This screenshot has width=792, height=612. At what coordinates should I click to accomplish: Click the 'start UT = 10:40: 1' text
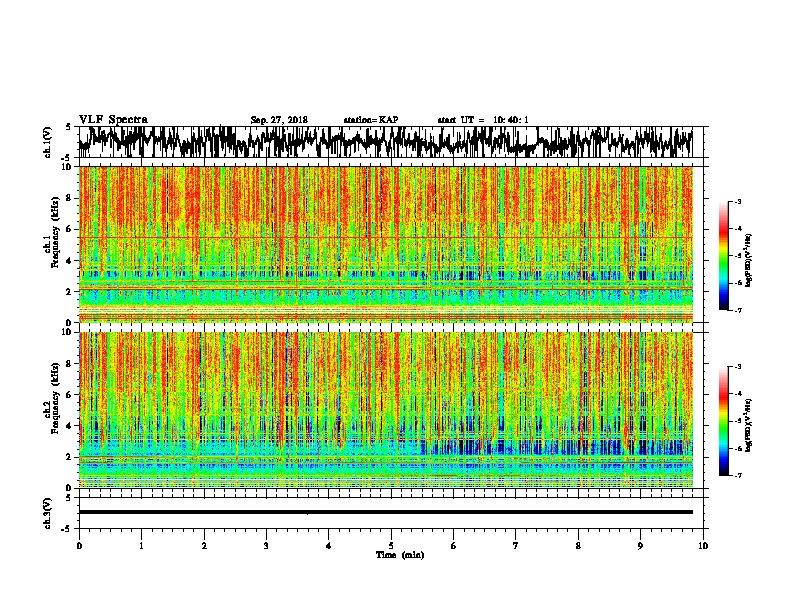tap(483, 120)
